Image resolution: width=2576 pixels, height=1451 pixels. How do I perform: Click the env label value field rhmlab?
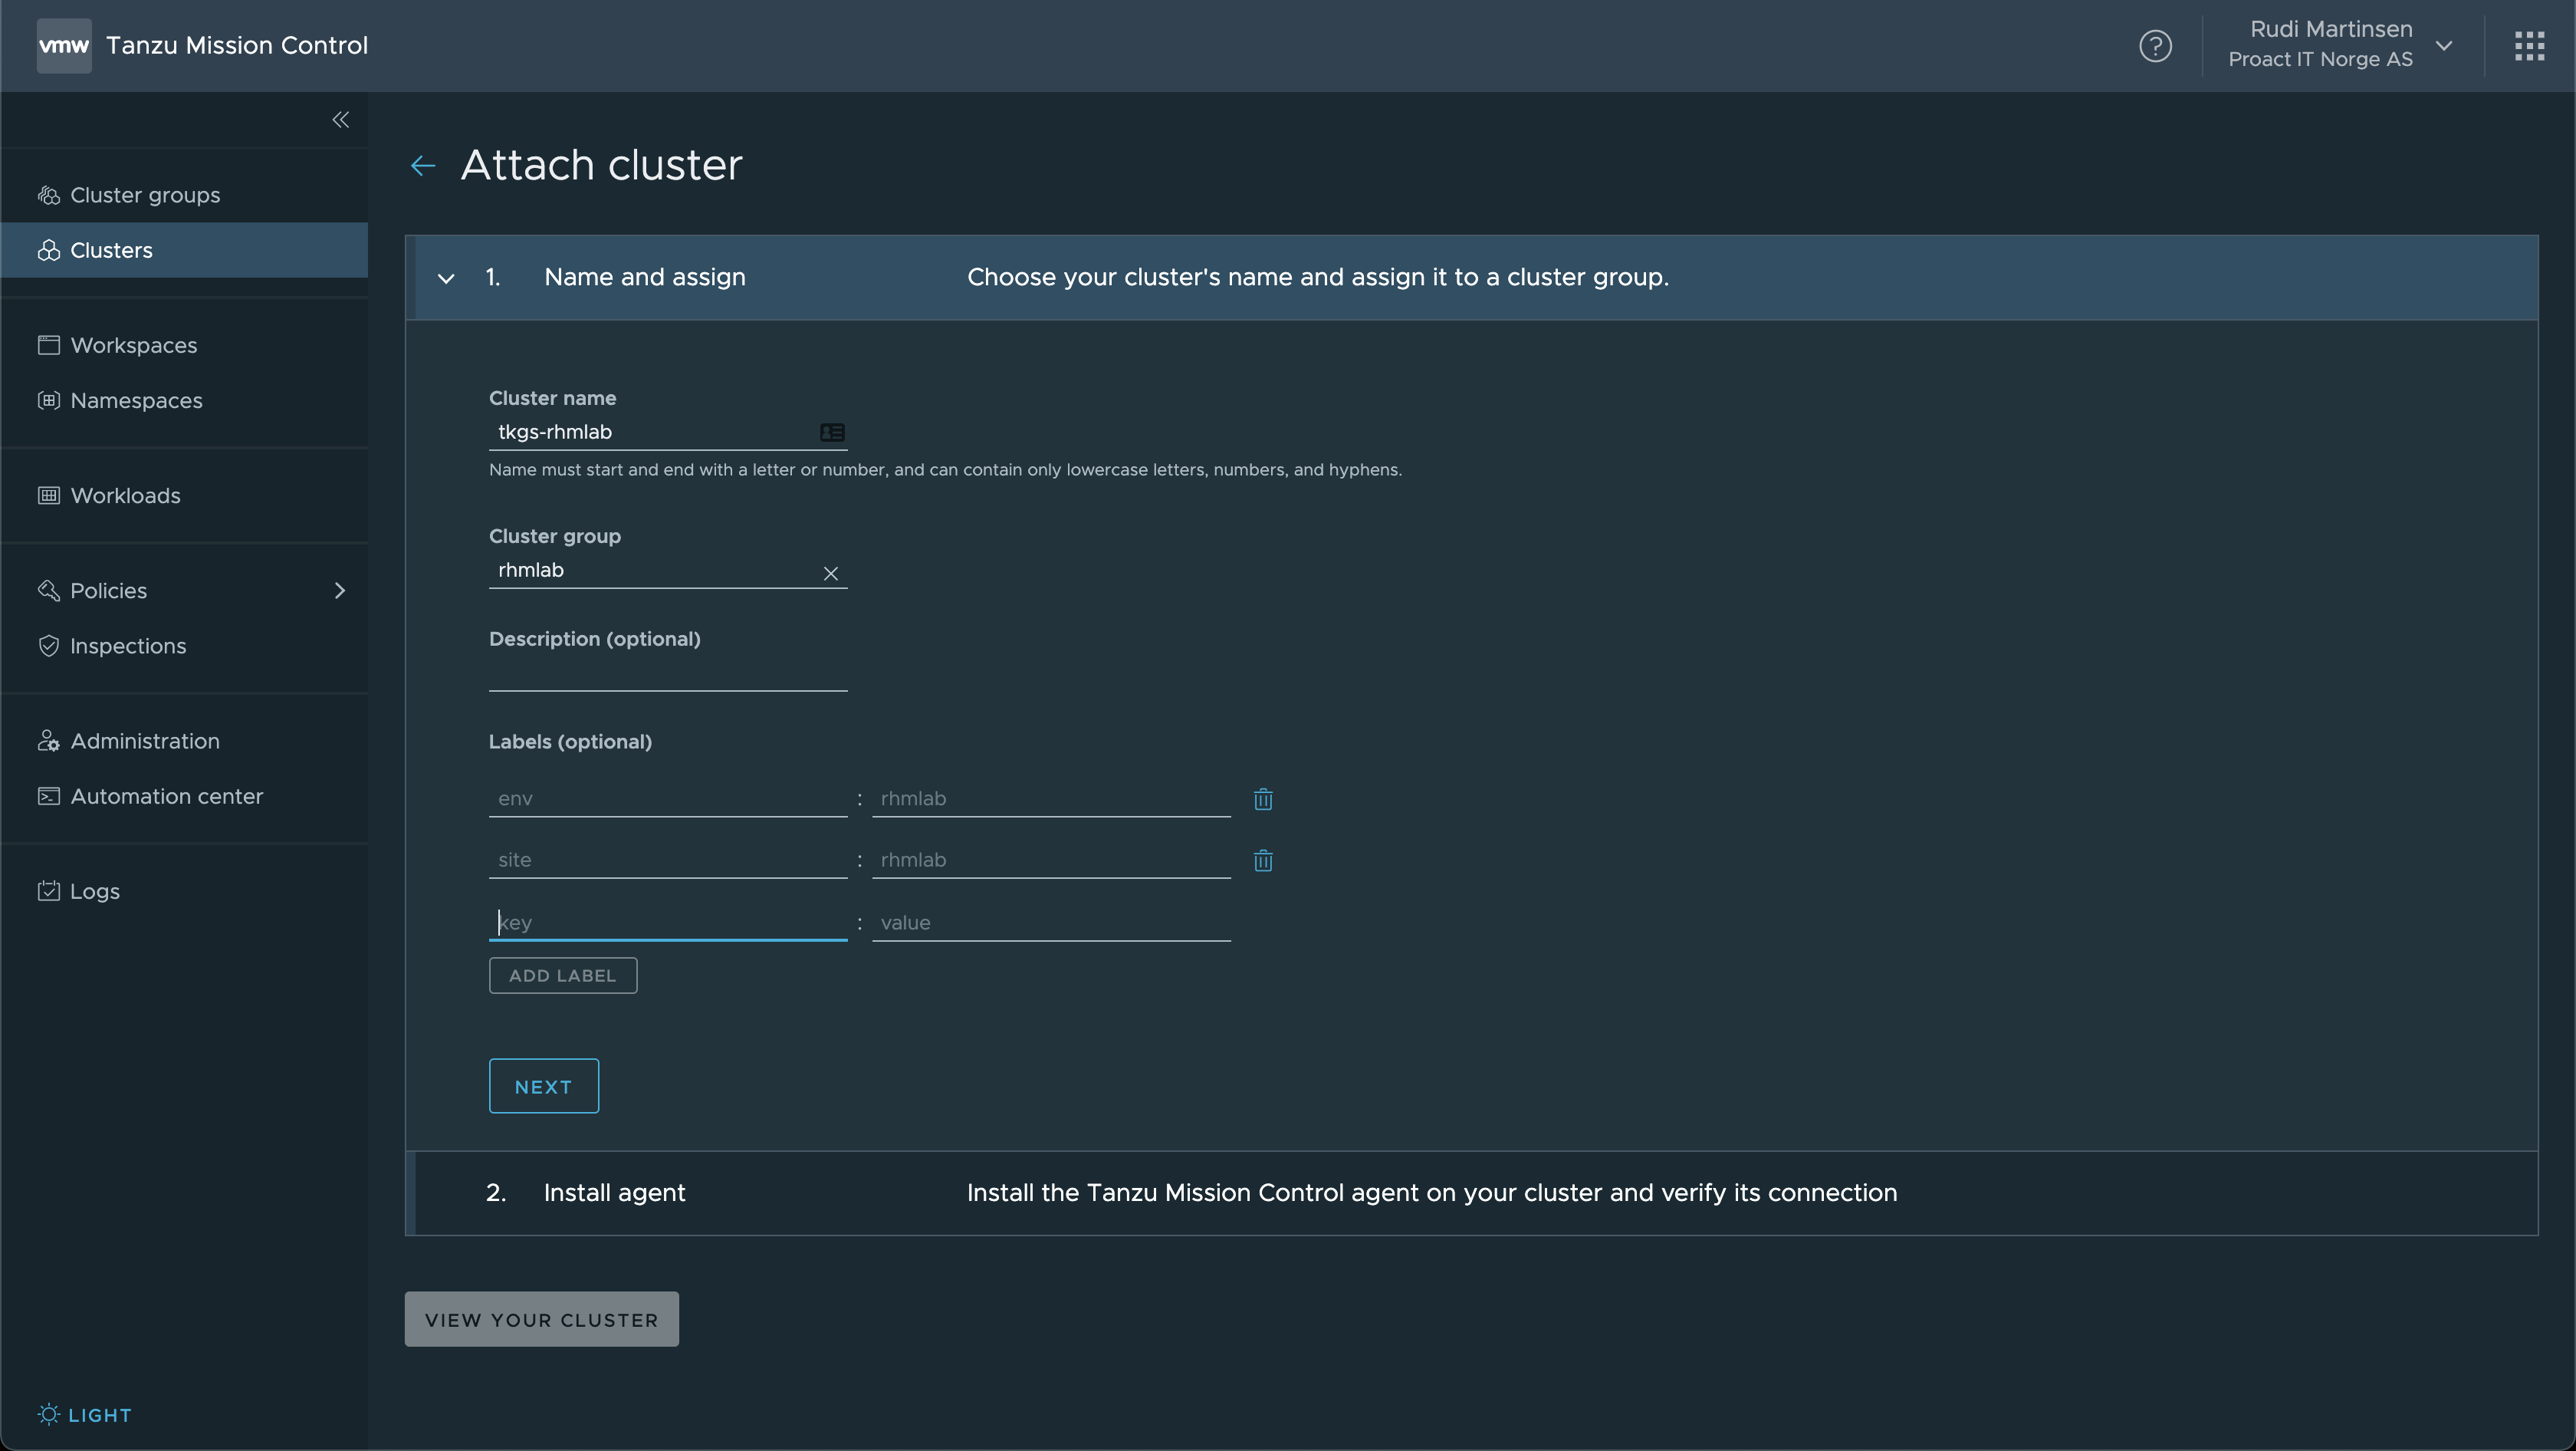click(1051, 799)
